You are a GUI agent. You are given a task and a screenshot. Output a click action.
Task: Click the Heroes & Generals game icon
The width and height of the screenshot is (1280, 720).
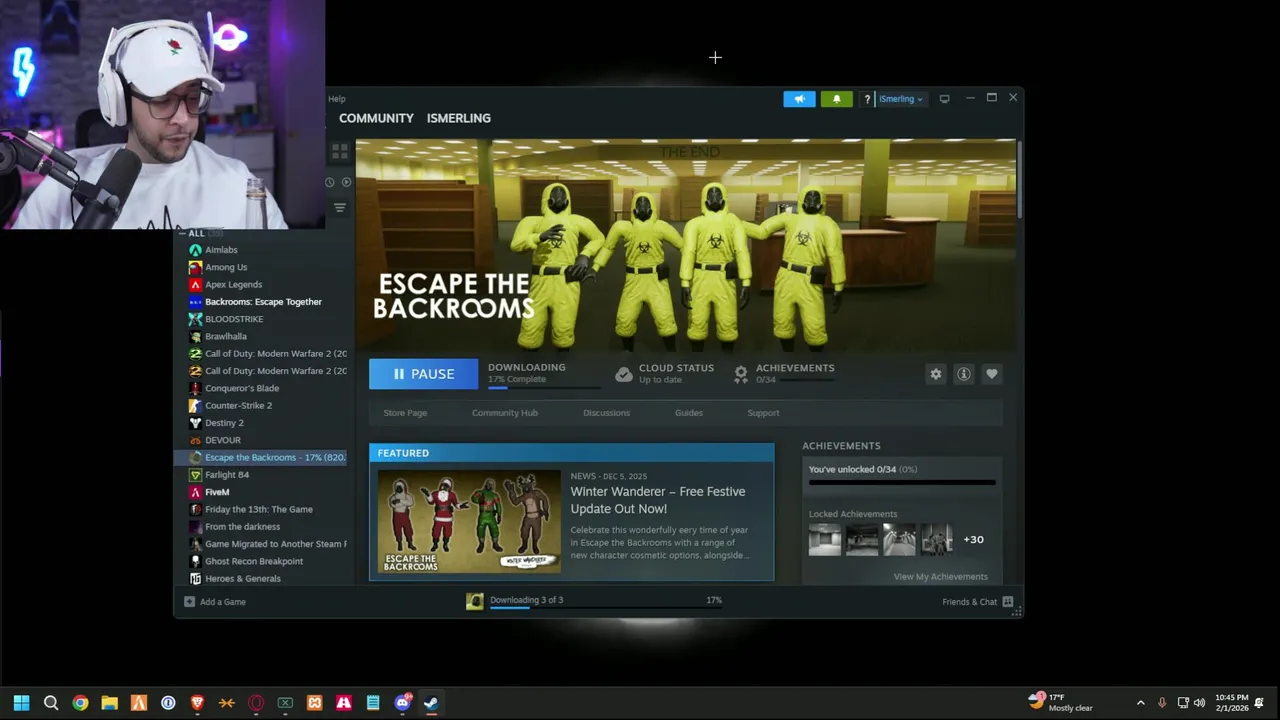pos(196,578)
